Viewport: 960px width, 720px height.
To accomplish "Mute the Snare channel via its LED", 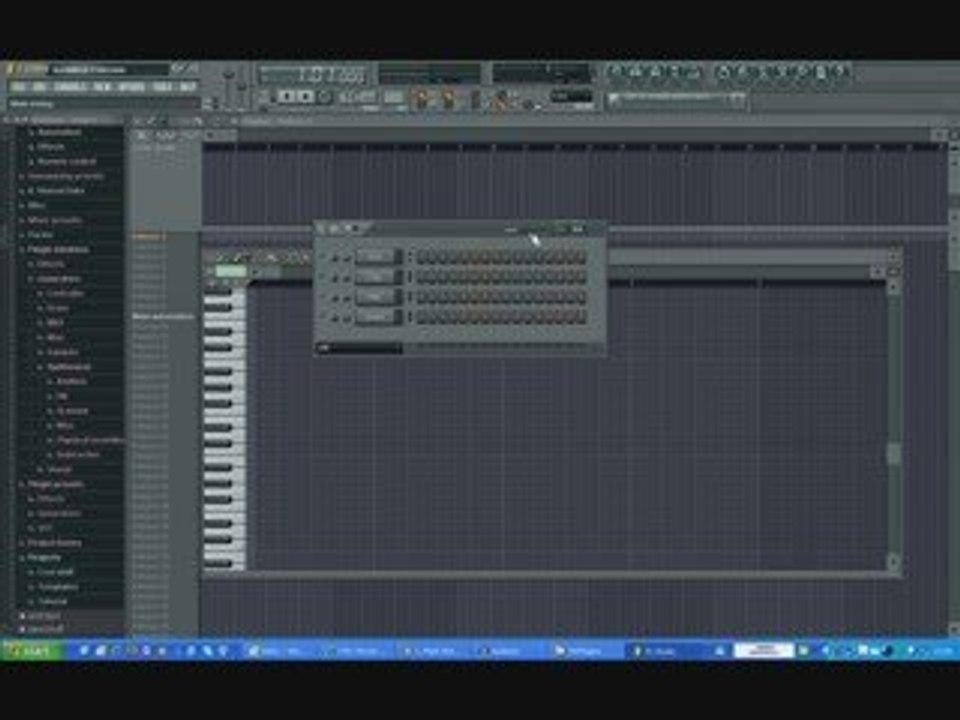I will (323, 317).
